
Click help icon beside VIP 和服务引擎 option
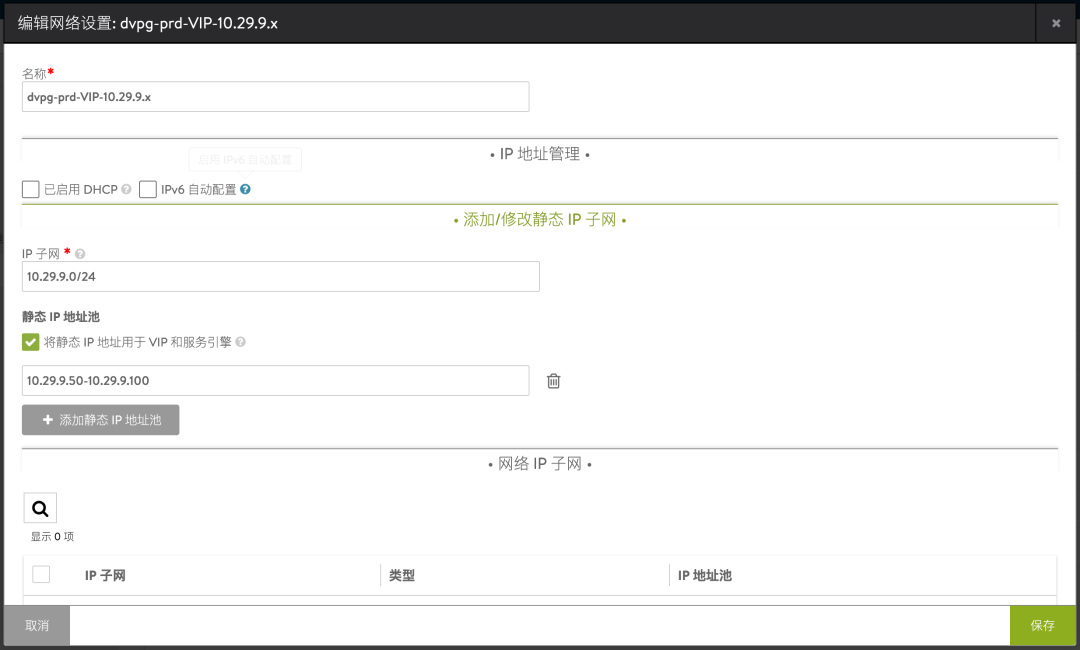pos(240,342)
